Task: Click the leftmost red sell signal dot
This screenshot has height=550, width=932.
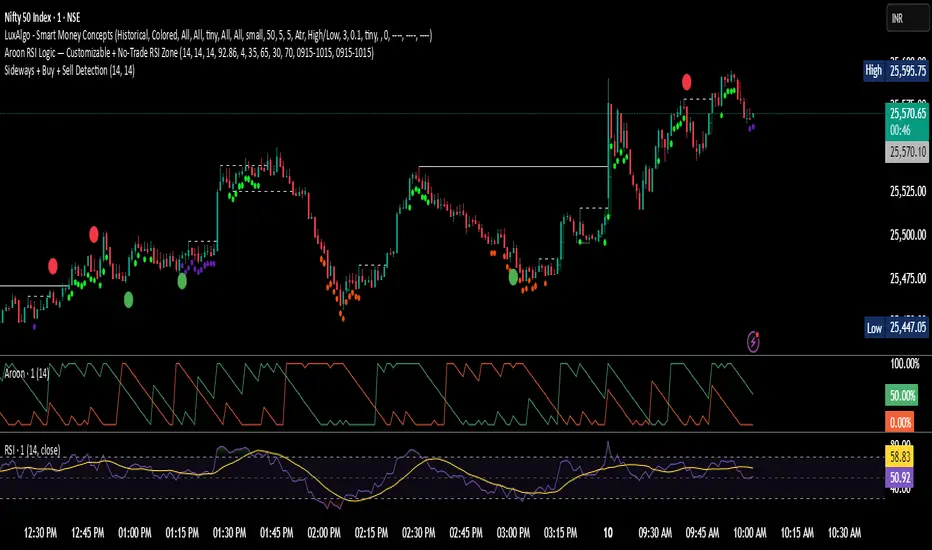Action: (52, 266)
